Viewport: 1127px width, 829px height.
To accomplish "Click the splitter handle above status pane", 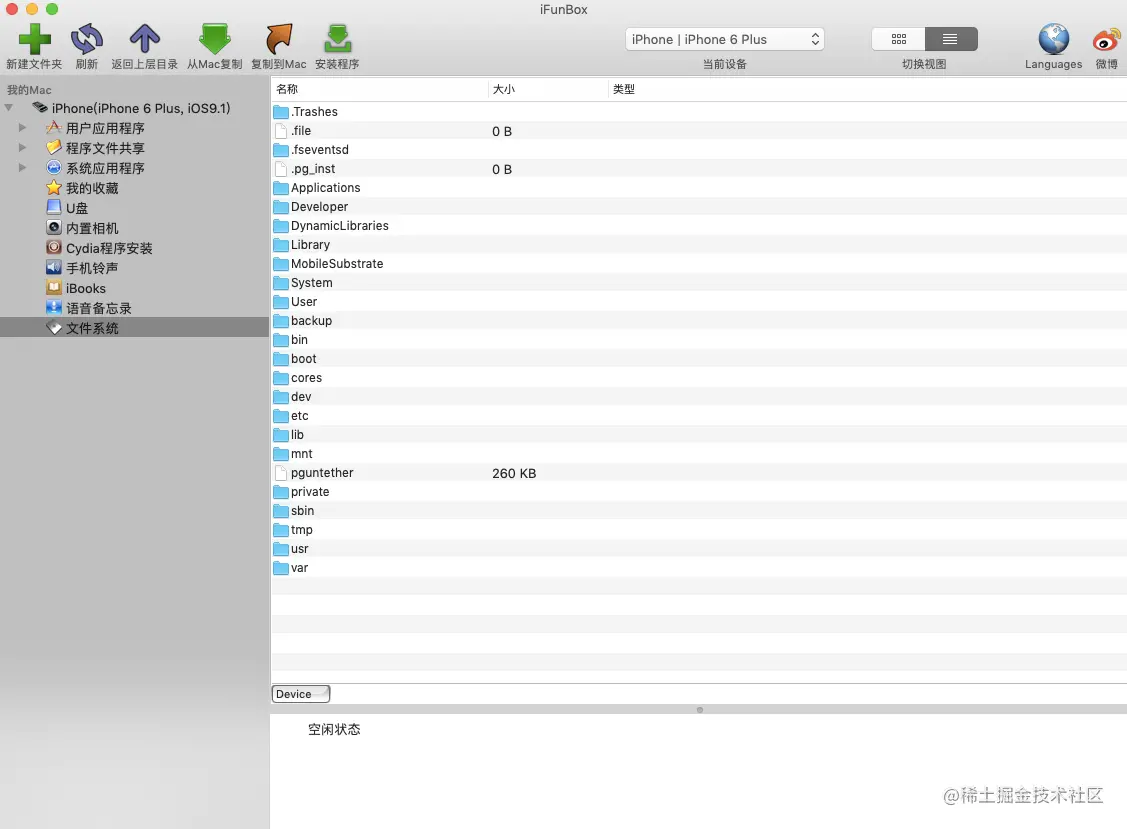I will (x=699, y=710).
